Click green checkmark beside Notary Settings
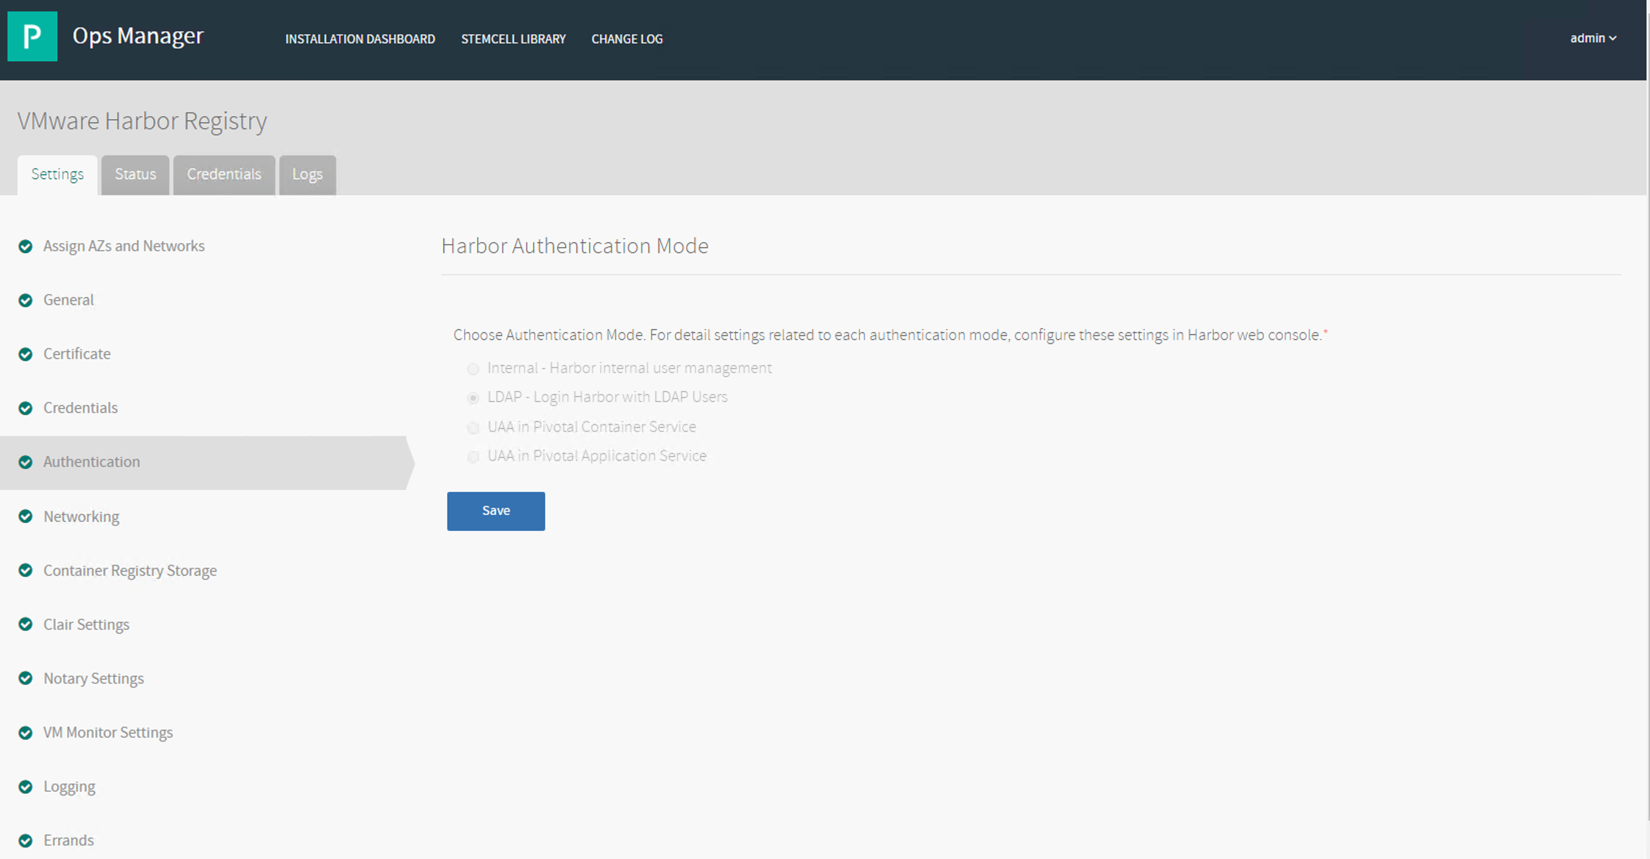 point(26,678)
